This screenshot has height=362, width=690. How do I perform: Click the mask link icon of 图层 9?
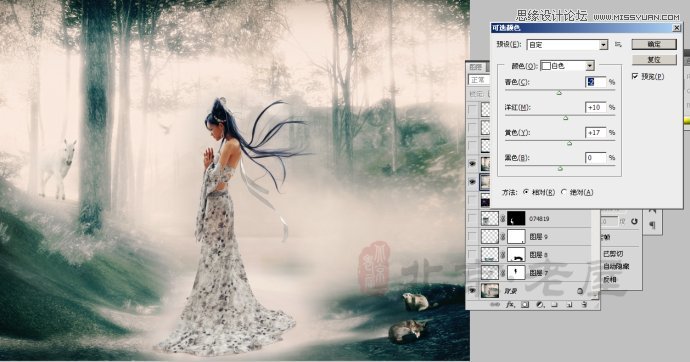503,237
